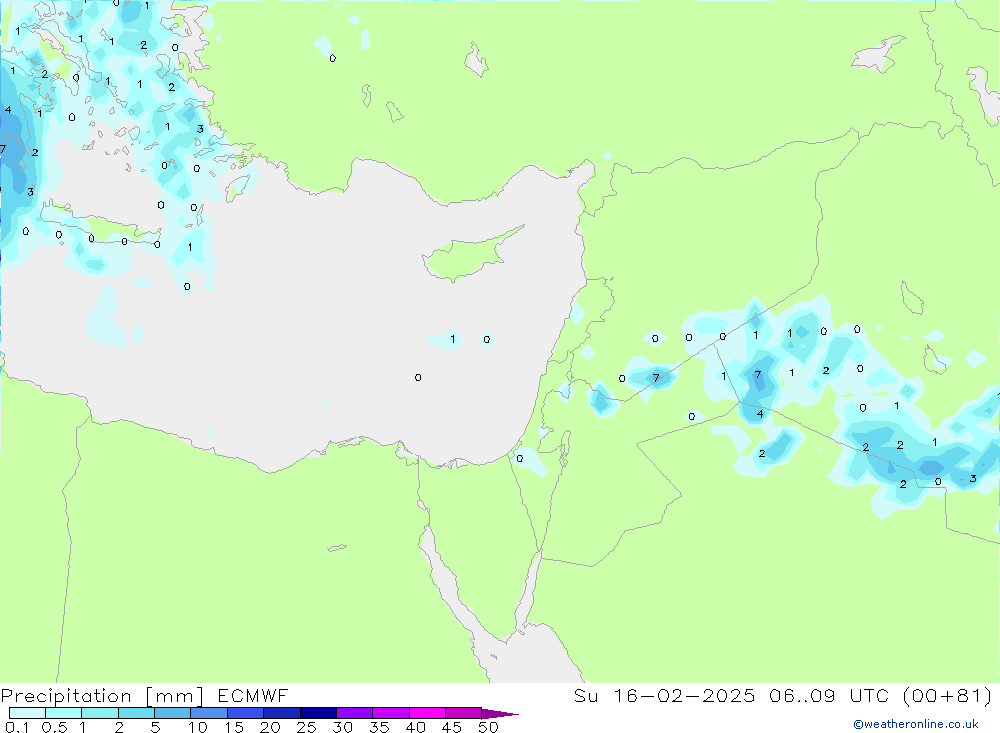This screenshot has height=733, width=1000.
Task: Choose the 30–35 mm purple legend swatch
Action: [x=355, y=713]
